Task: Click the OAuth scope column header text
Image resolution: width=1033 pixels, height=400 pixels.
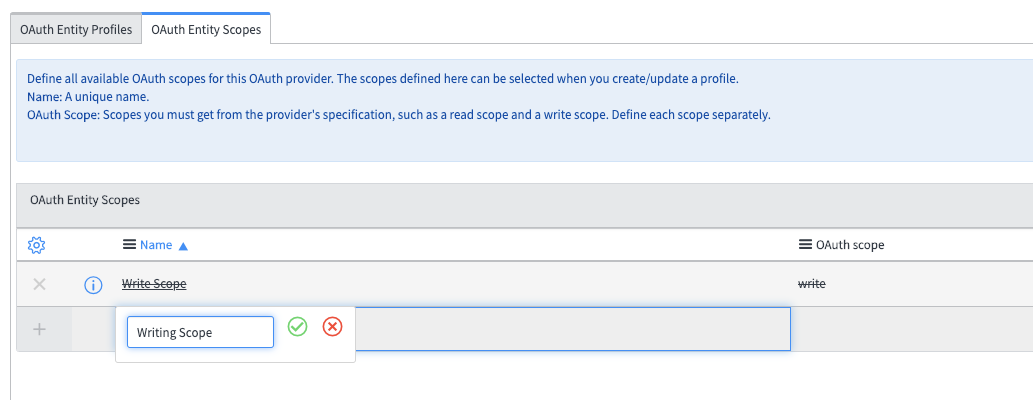Action: click(850, 245)
